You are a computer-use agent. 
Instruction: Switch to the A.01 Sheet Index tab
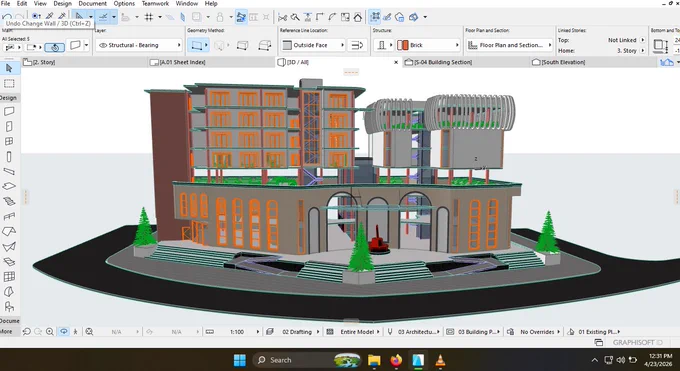point(211,62)
